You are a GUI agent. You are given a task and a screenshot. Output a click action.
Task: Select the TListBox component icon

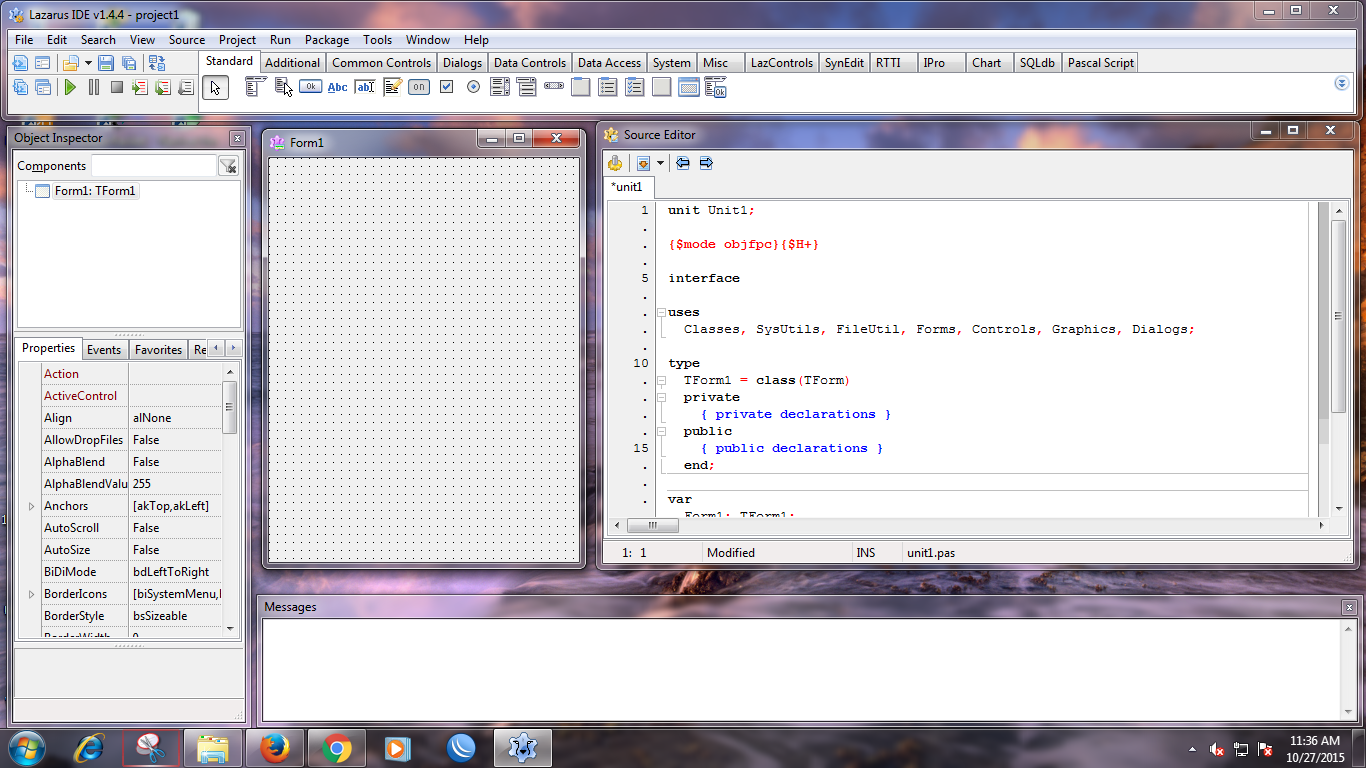(500, 87)
